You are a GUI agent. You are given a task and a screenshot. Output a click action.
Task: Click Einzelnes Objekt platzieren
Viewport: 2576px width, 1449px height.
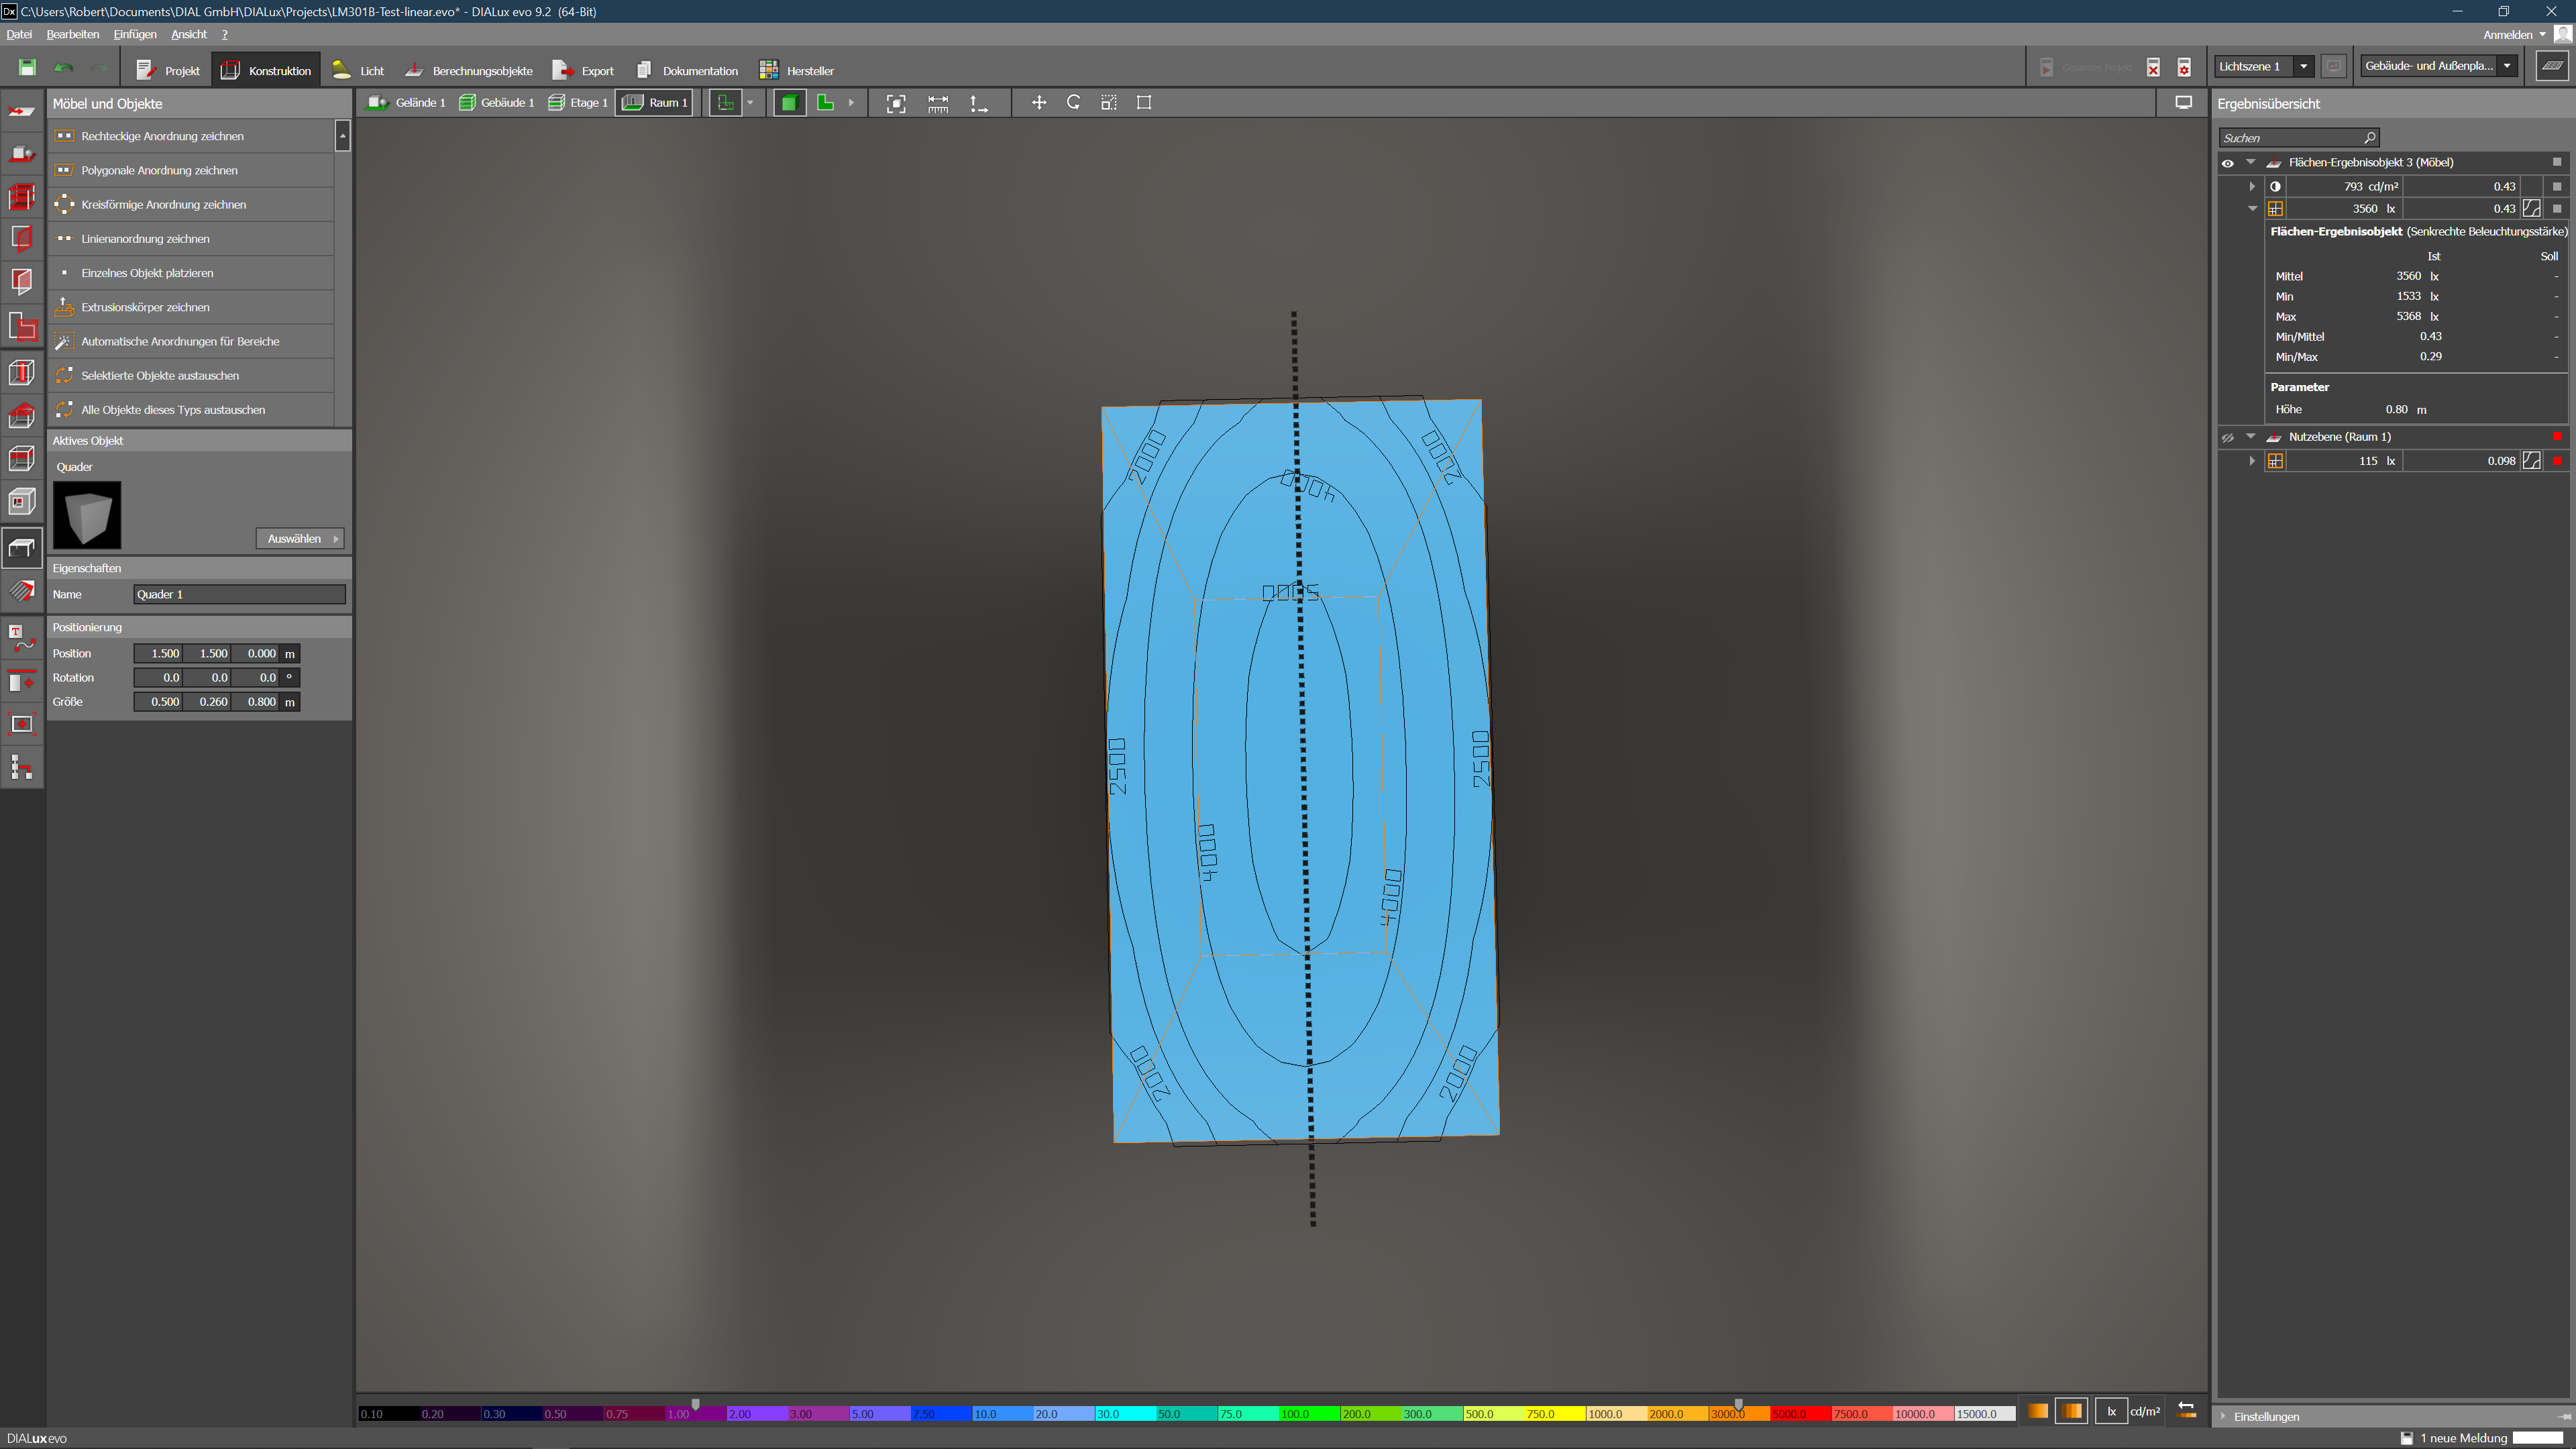pos(147,273)
